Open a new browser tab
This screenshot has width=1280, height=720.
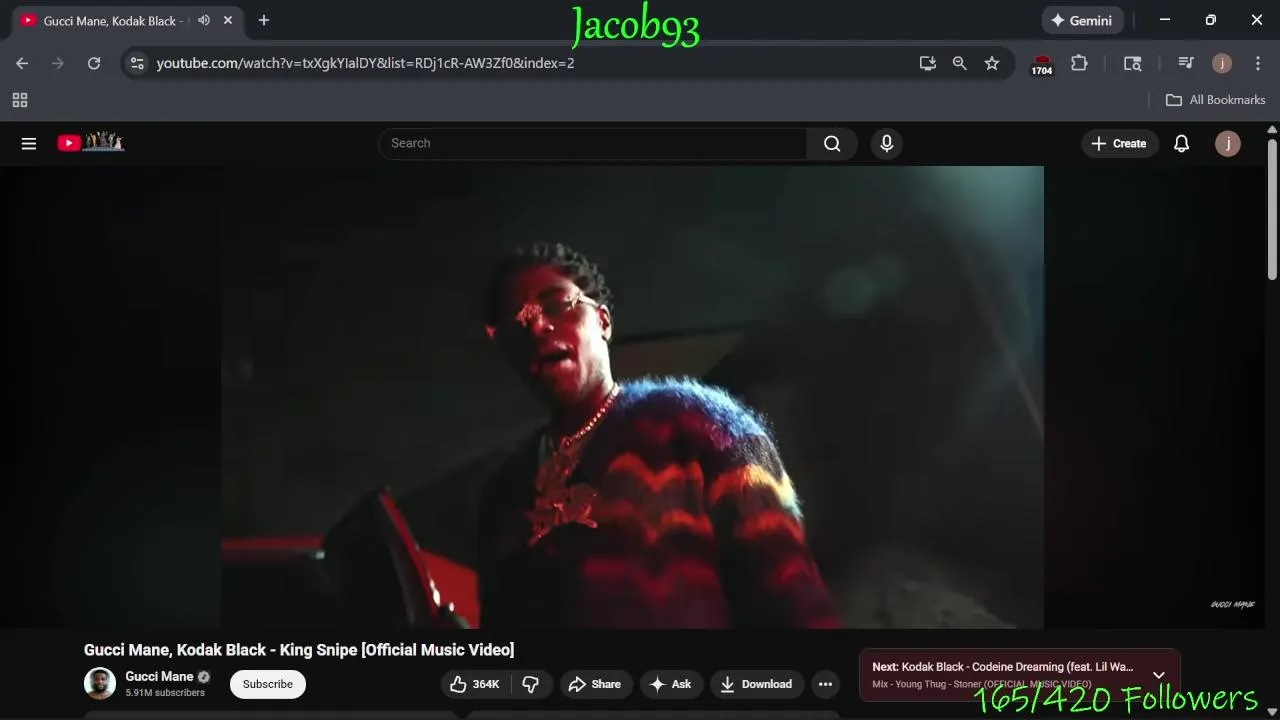264,20
